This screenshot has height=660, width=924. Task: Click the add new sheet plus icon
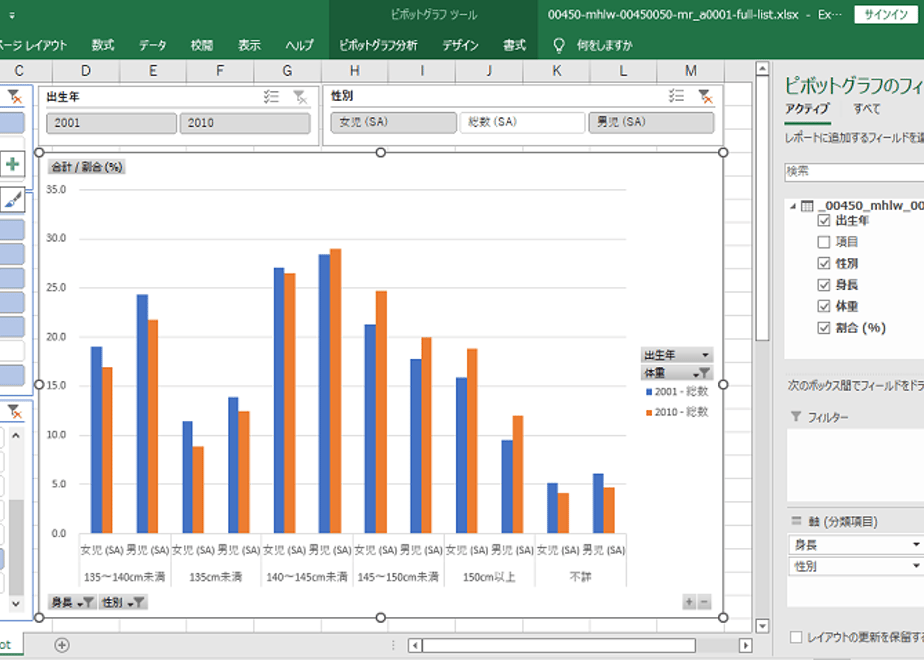(x=62, y=645)
